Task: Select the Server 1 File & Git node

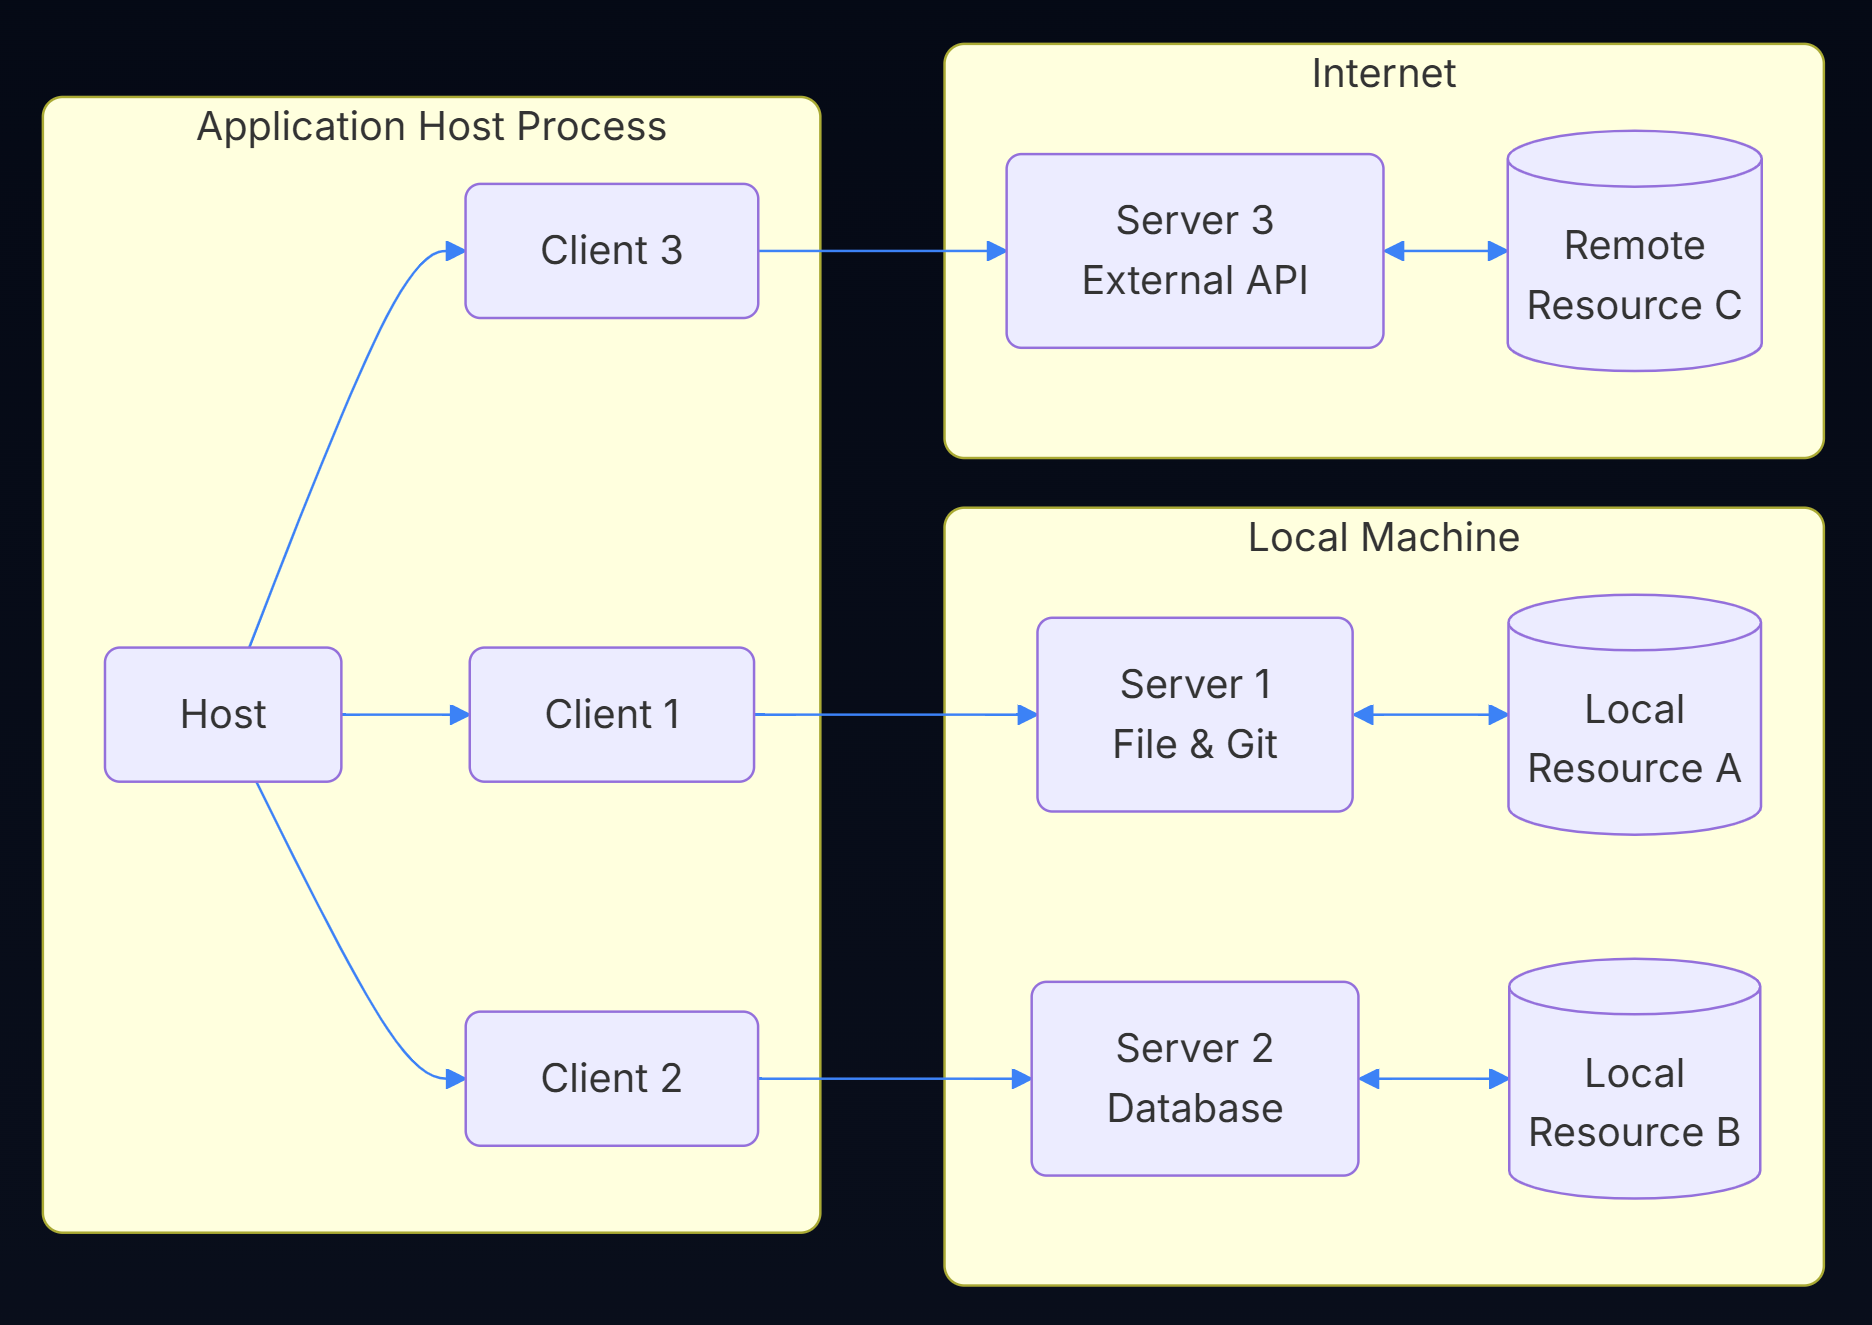Action: [x=1194, y=713]
